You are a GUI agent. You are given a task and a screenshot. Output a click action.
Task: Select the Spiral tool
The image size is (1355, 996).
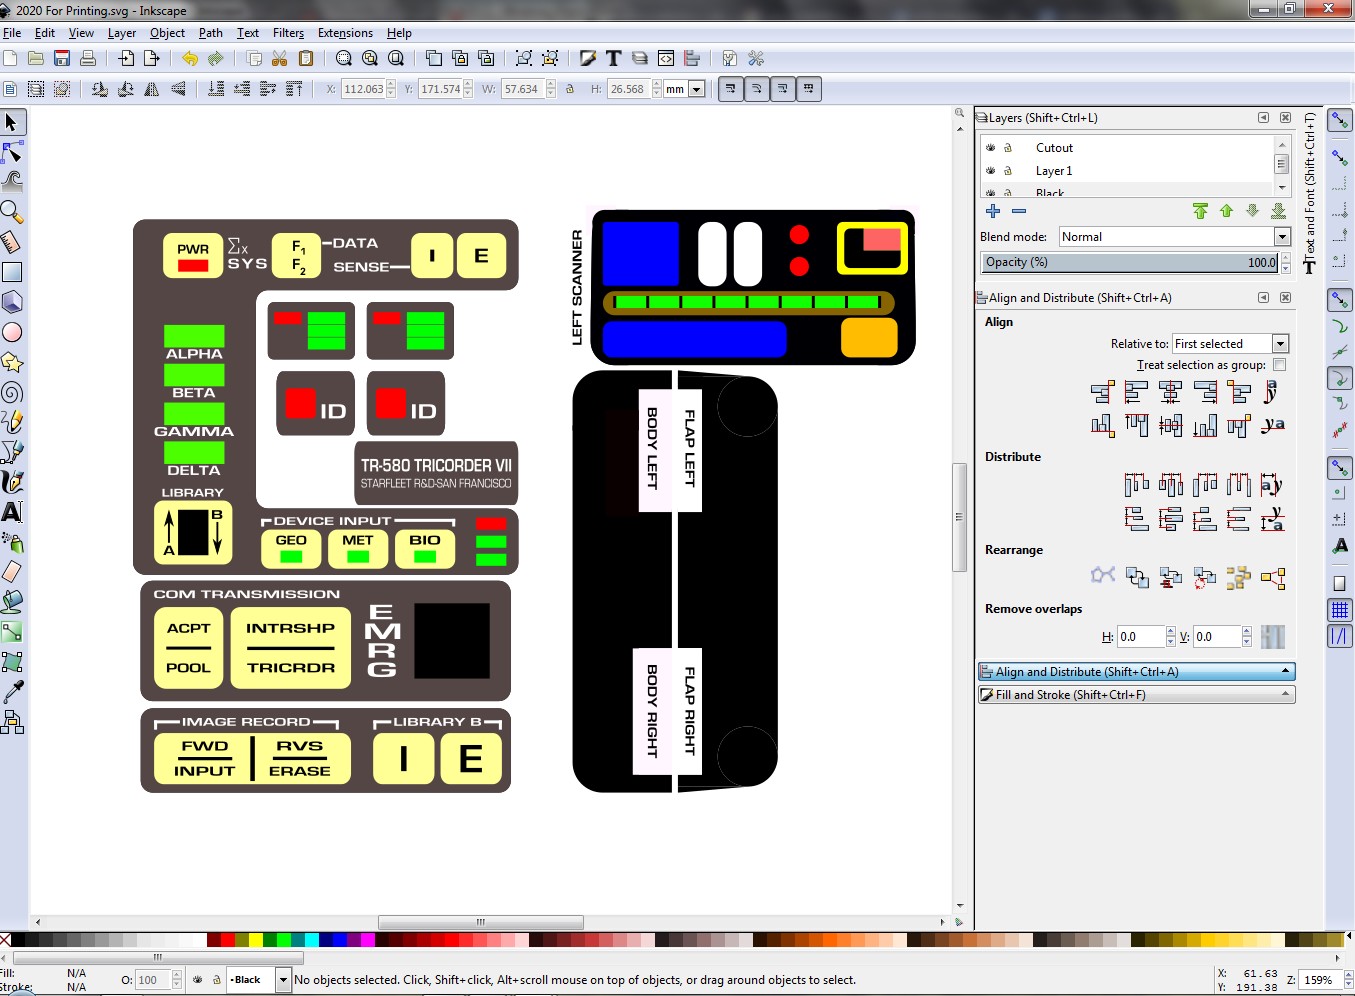click(12, 392)
